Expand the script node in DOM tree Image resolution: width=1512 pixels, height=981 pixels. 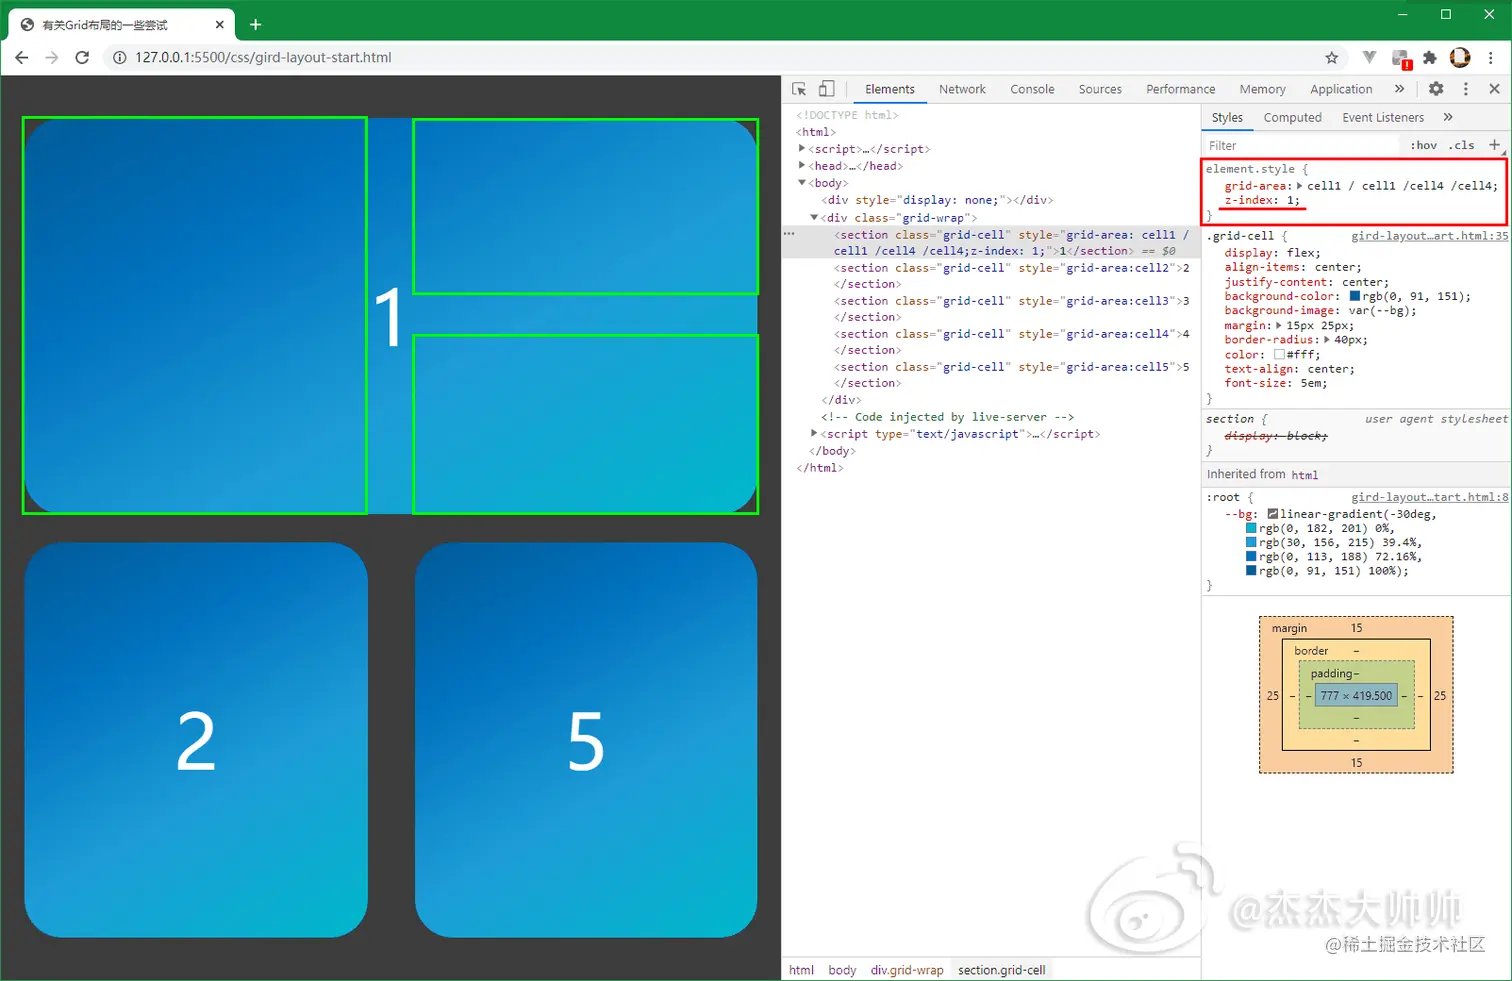(x=802, y=149)
